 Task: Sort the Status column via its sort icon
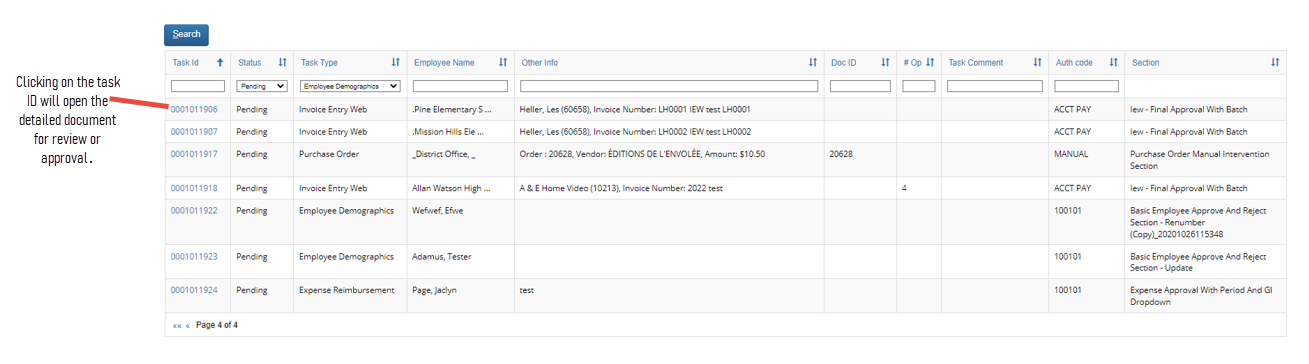[x=282, y=62]
